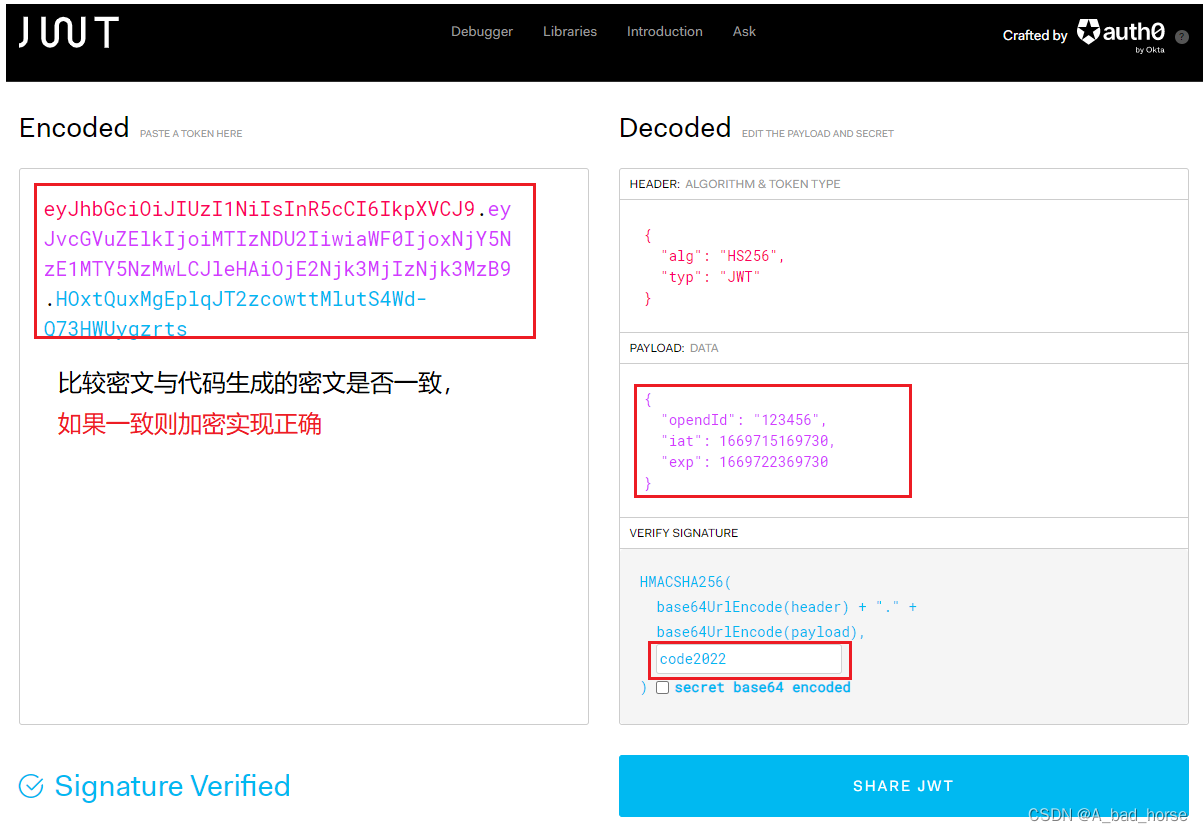Screen dimensions: 1203x833
Task: Click the JWT logo
Action: point(67,33)
